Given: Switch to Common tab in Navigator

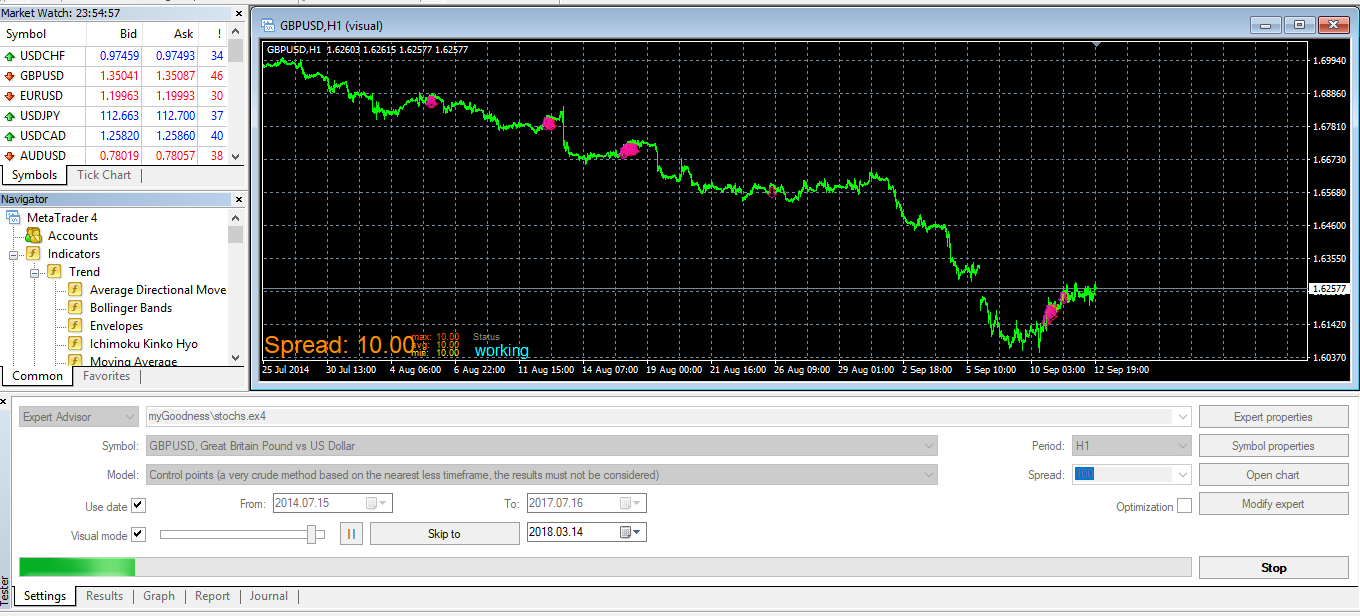Looking at the screenshot, I should point(37,377).
